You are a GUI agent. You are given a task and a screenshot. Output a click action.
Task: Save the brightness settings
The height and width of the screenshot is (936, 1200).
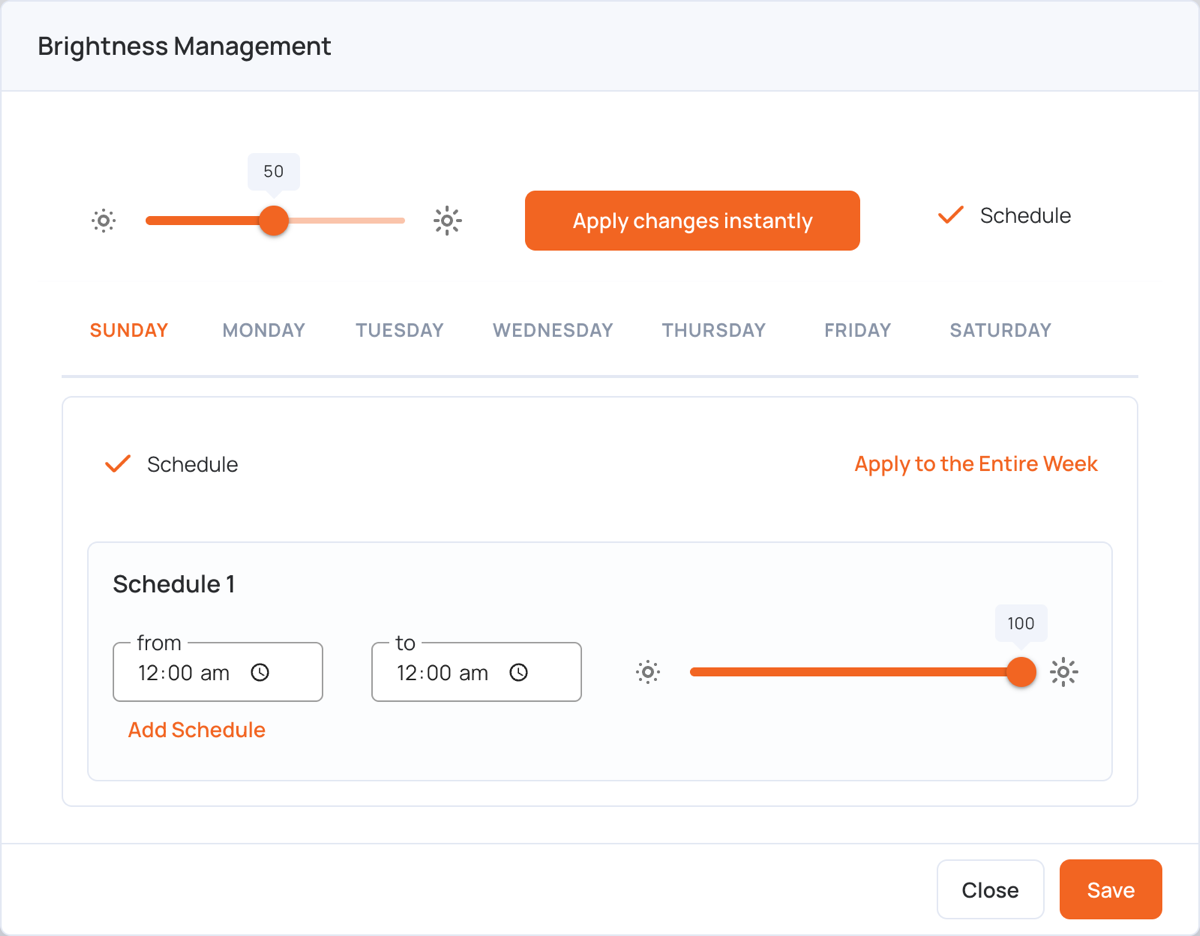pyautogui.click(x=1111, y=889)
